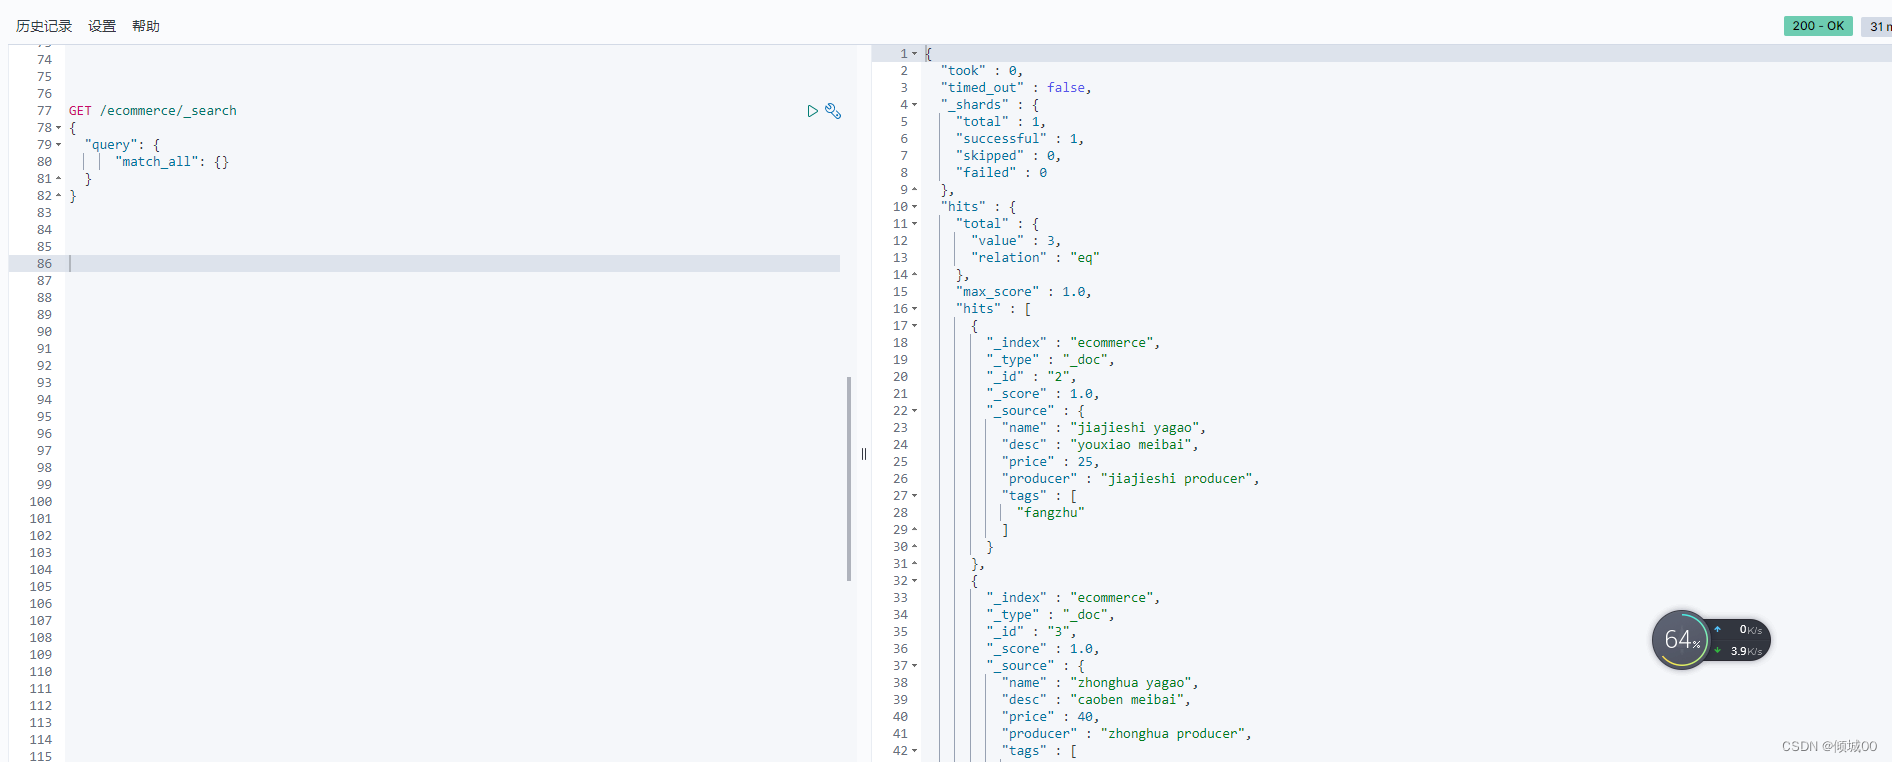The width and height of the screenshot is (1892, 762).
Task: Click the "name" : "zhonghua yagao" line
Action: [1100, 683]
